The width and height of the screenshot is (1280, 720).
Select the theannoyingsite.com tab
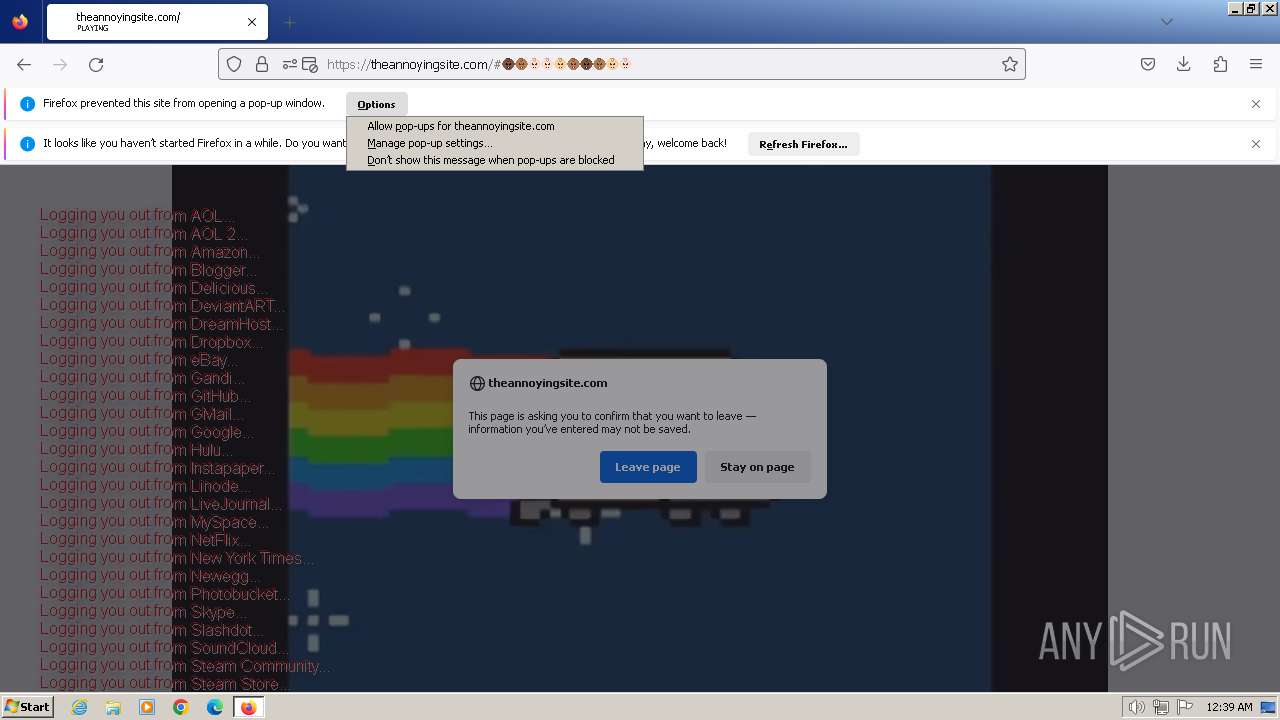(x=155, y=22)
